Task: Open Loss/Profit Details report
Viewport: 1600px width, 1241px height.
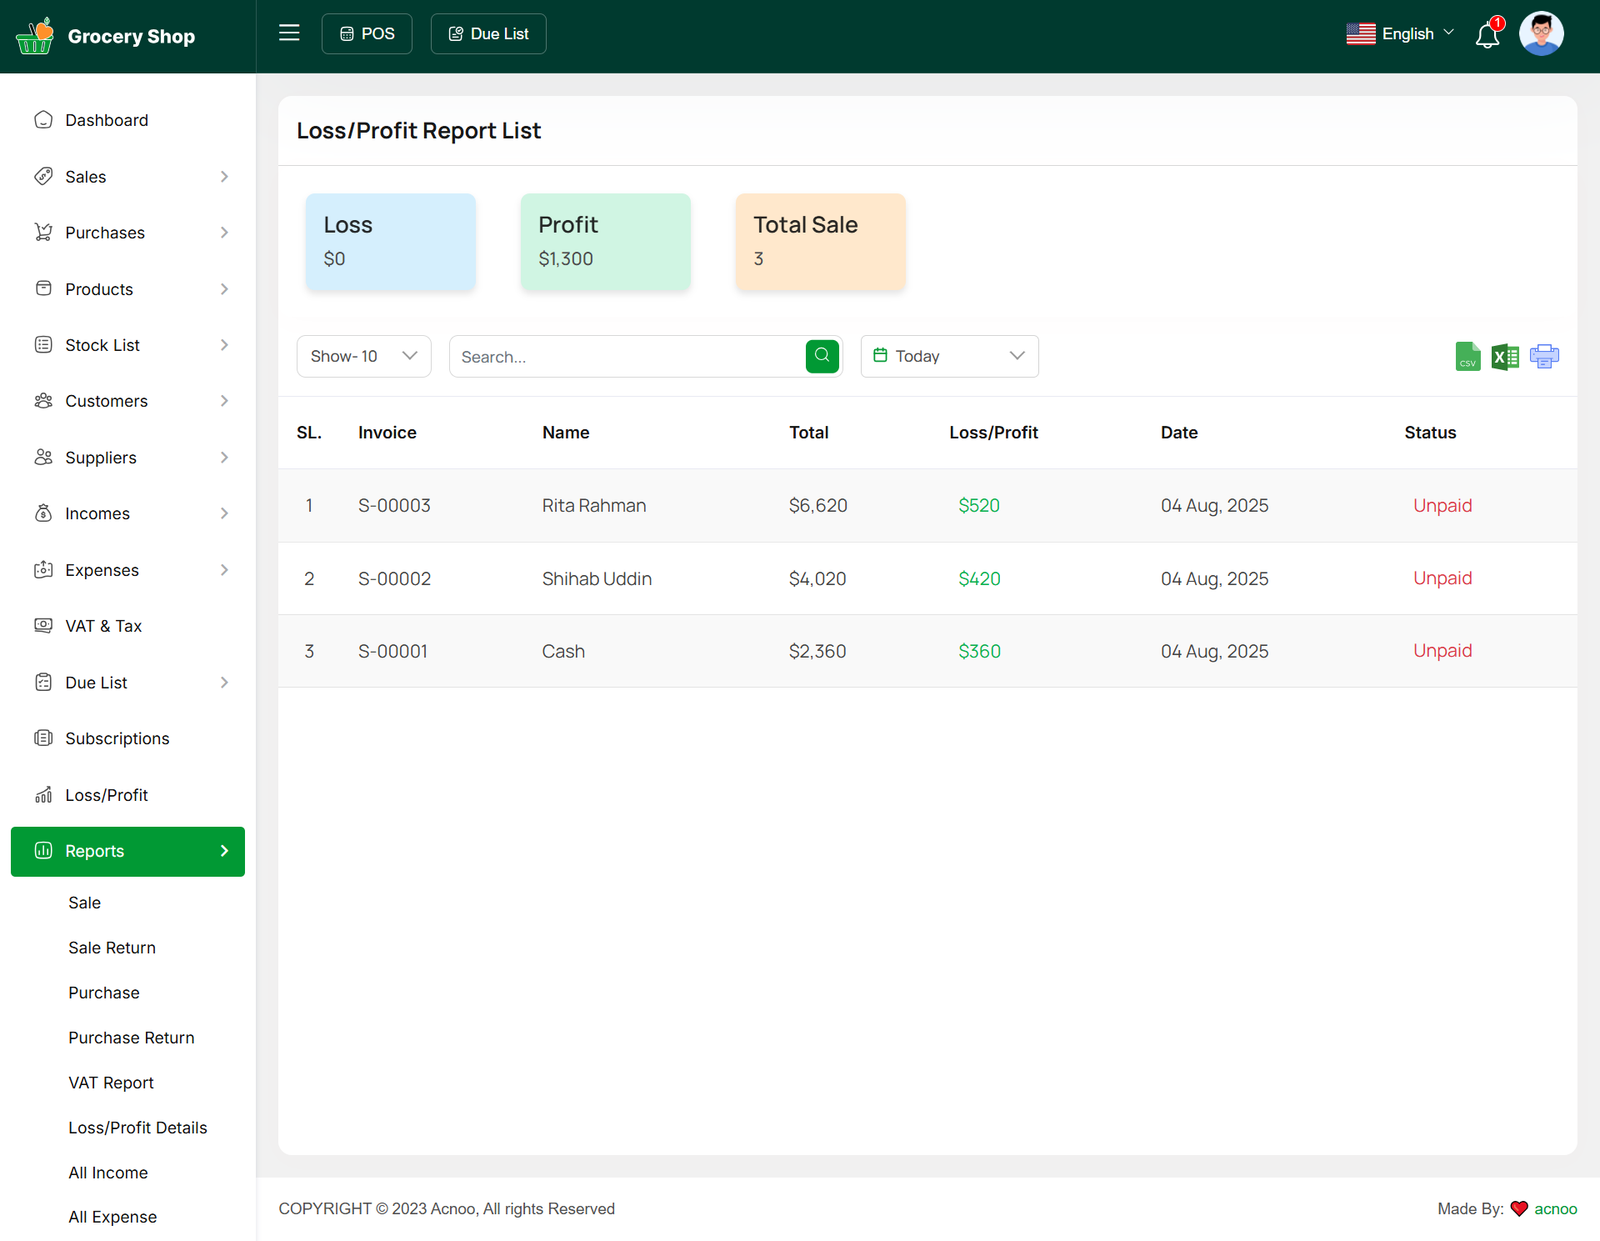Action: point(138,1128)
